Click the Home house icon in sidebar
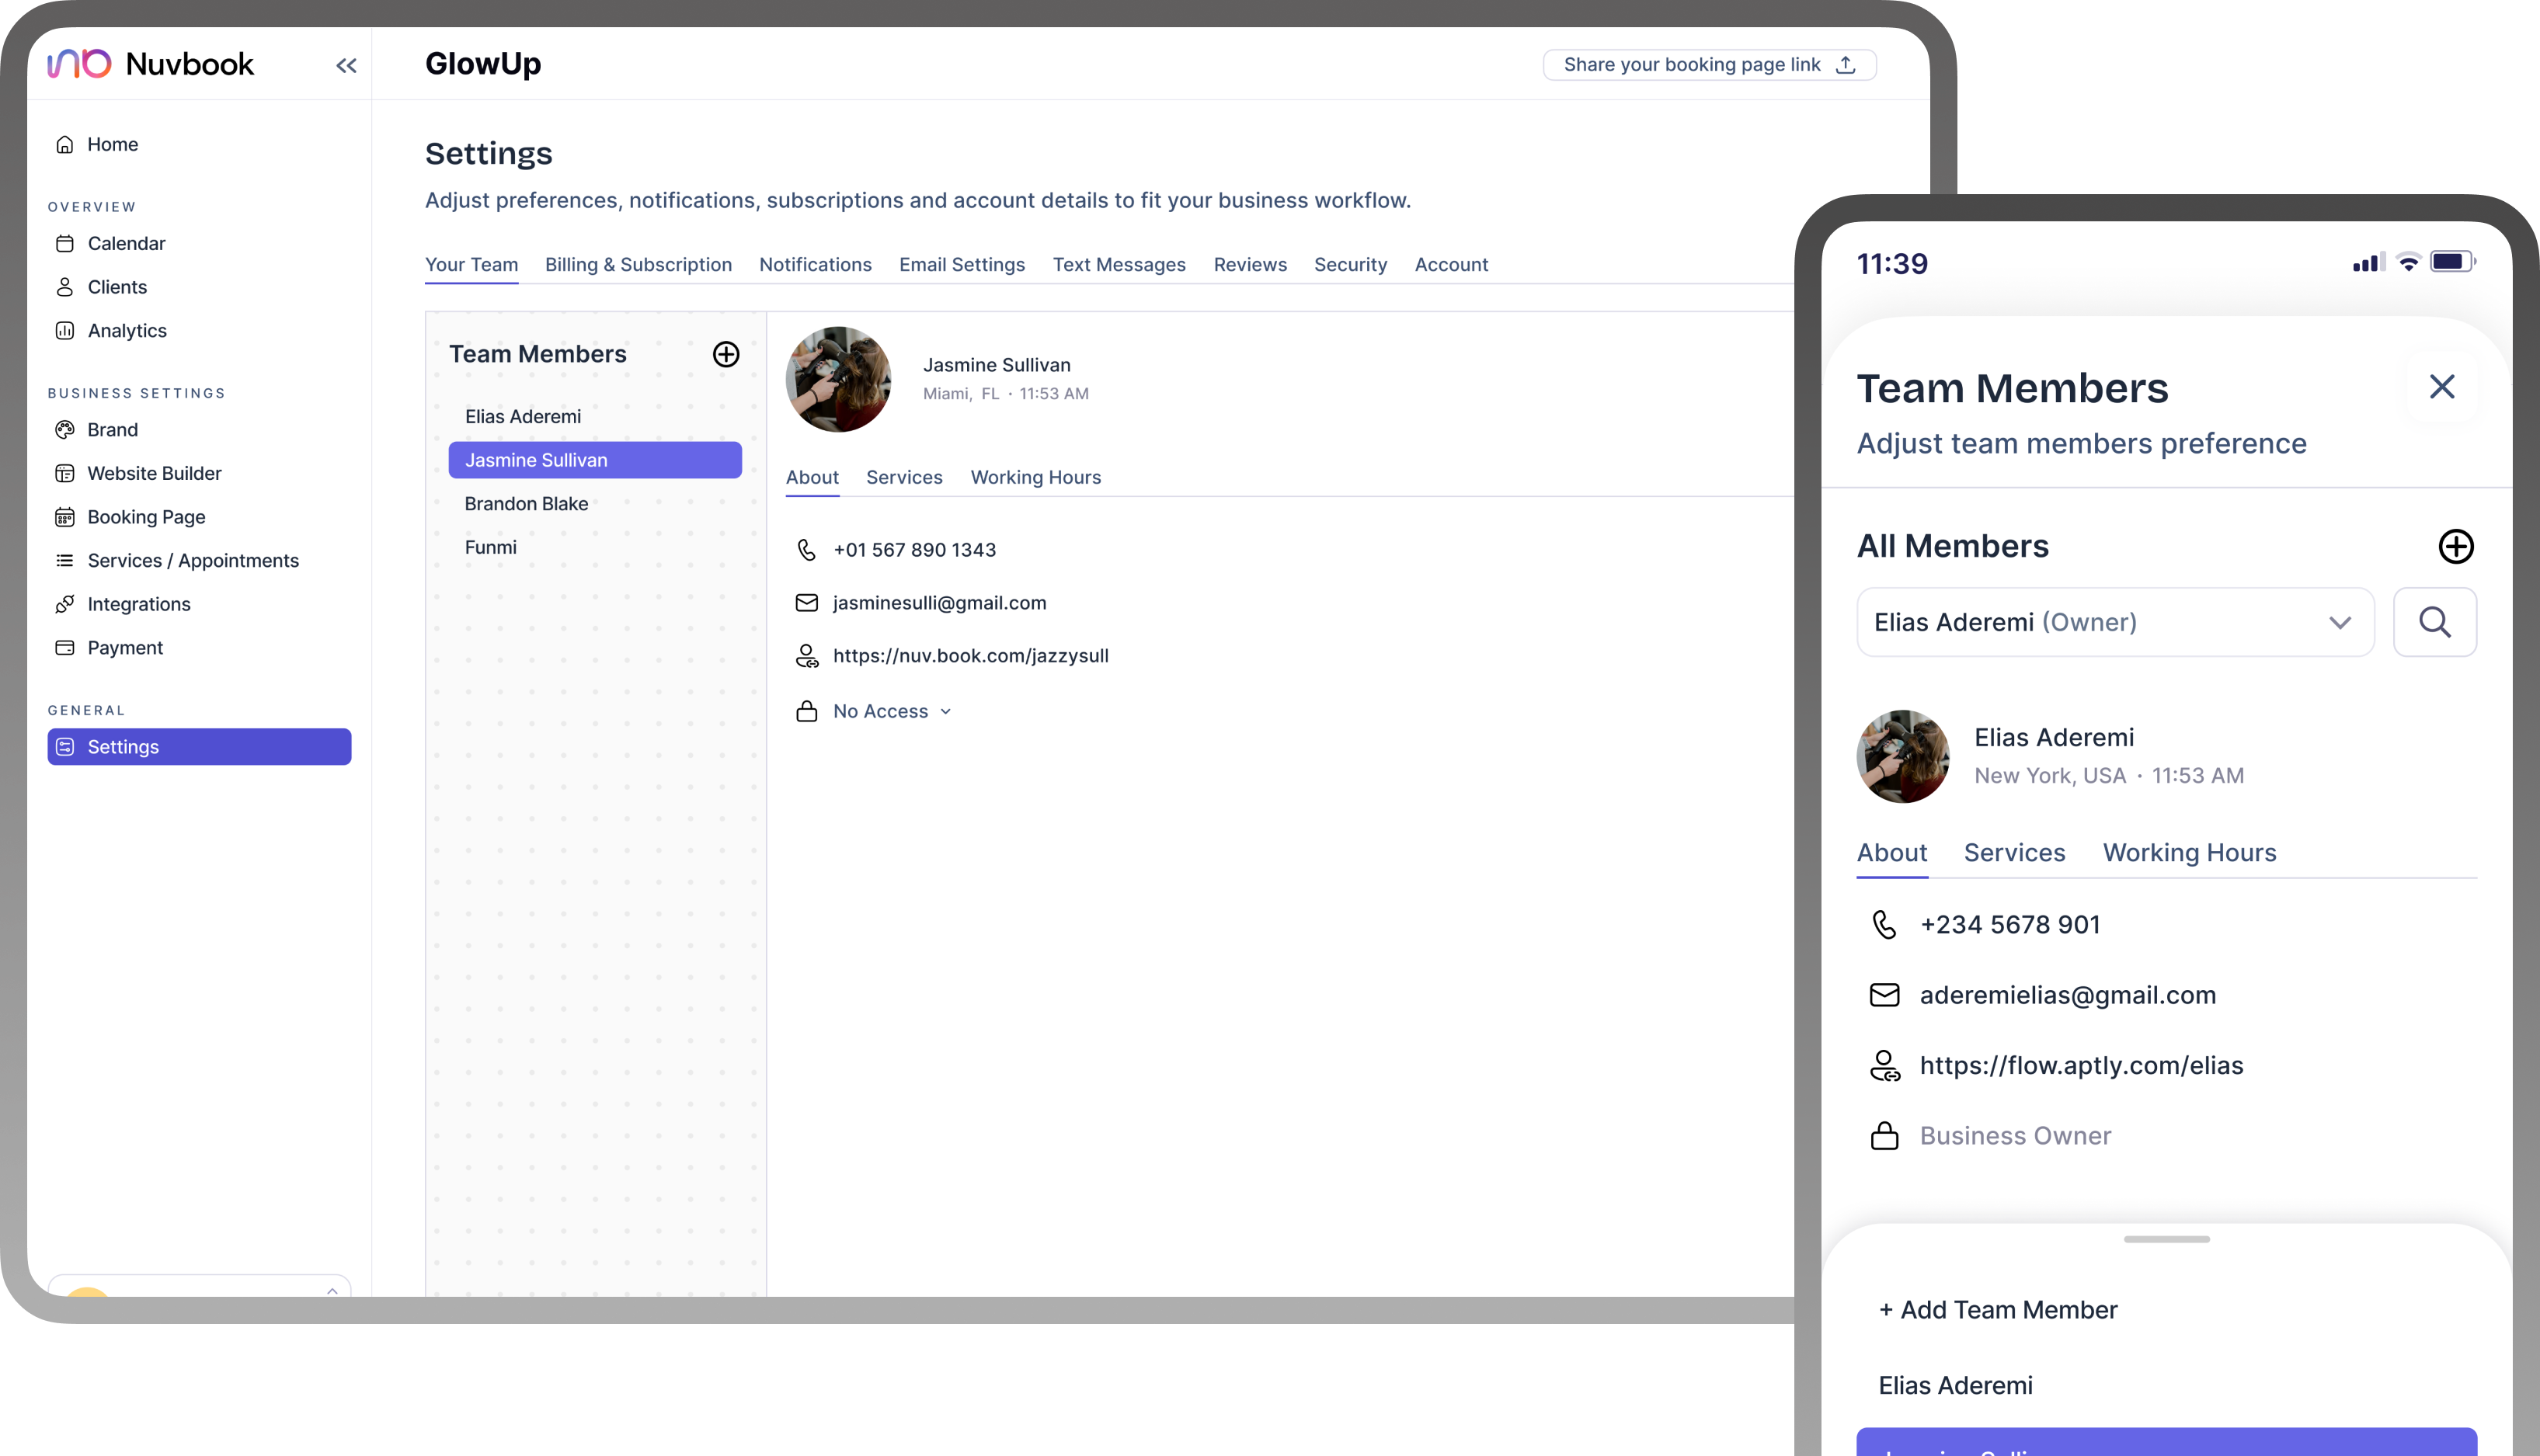Screen dimensions: 2540x1456 click(x=65, y=145)
